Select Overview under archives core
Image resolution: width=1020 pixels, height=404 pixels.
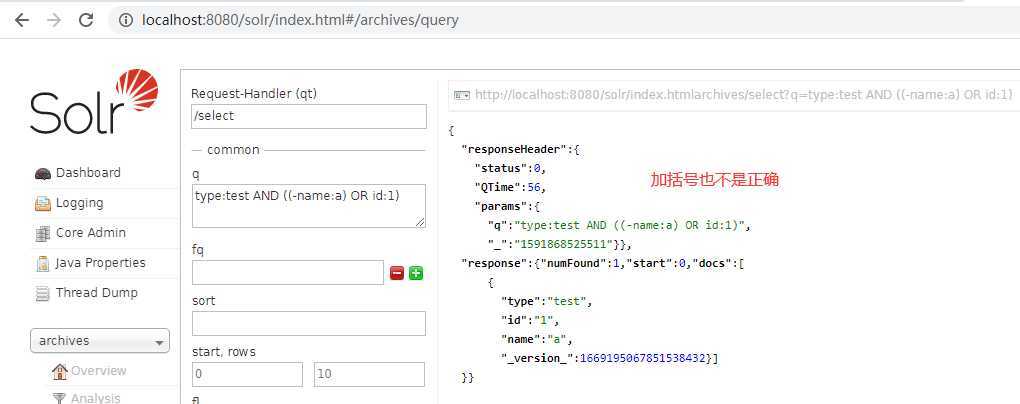98,371
